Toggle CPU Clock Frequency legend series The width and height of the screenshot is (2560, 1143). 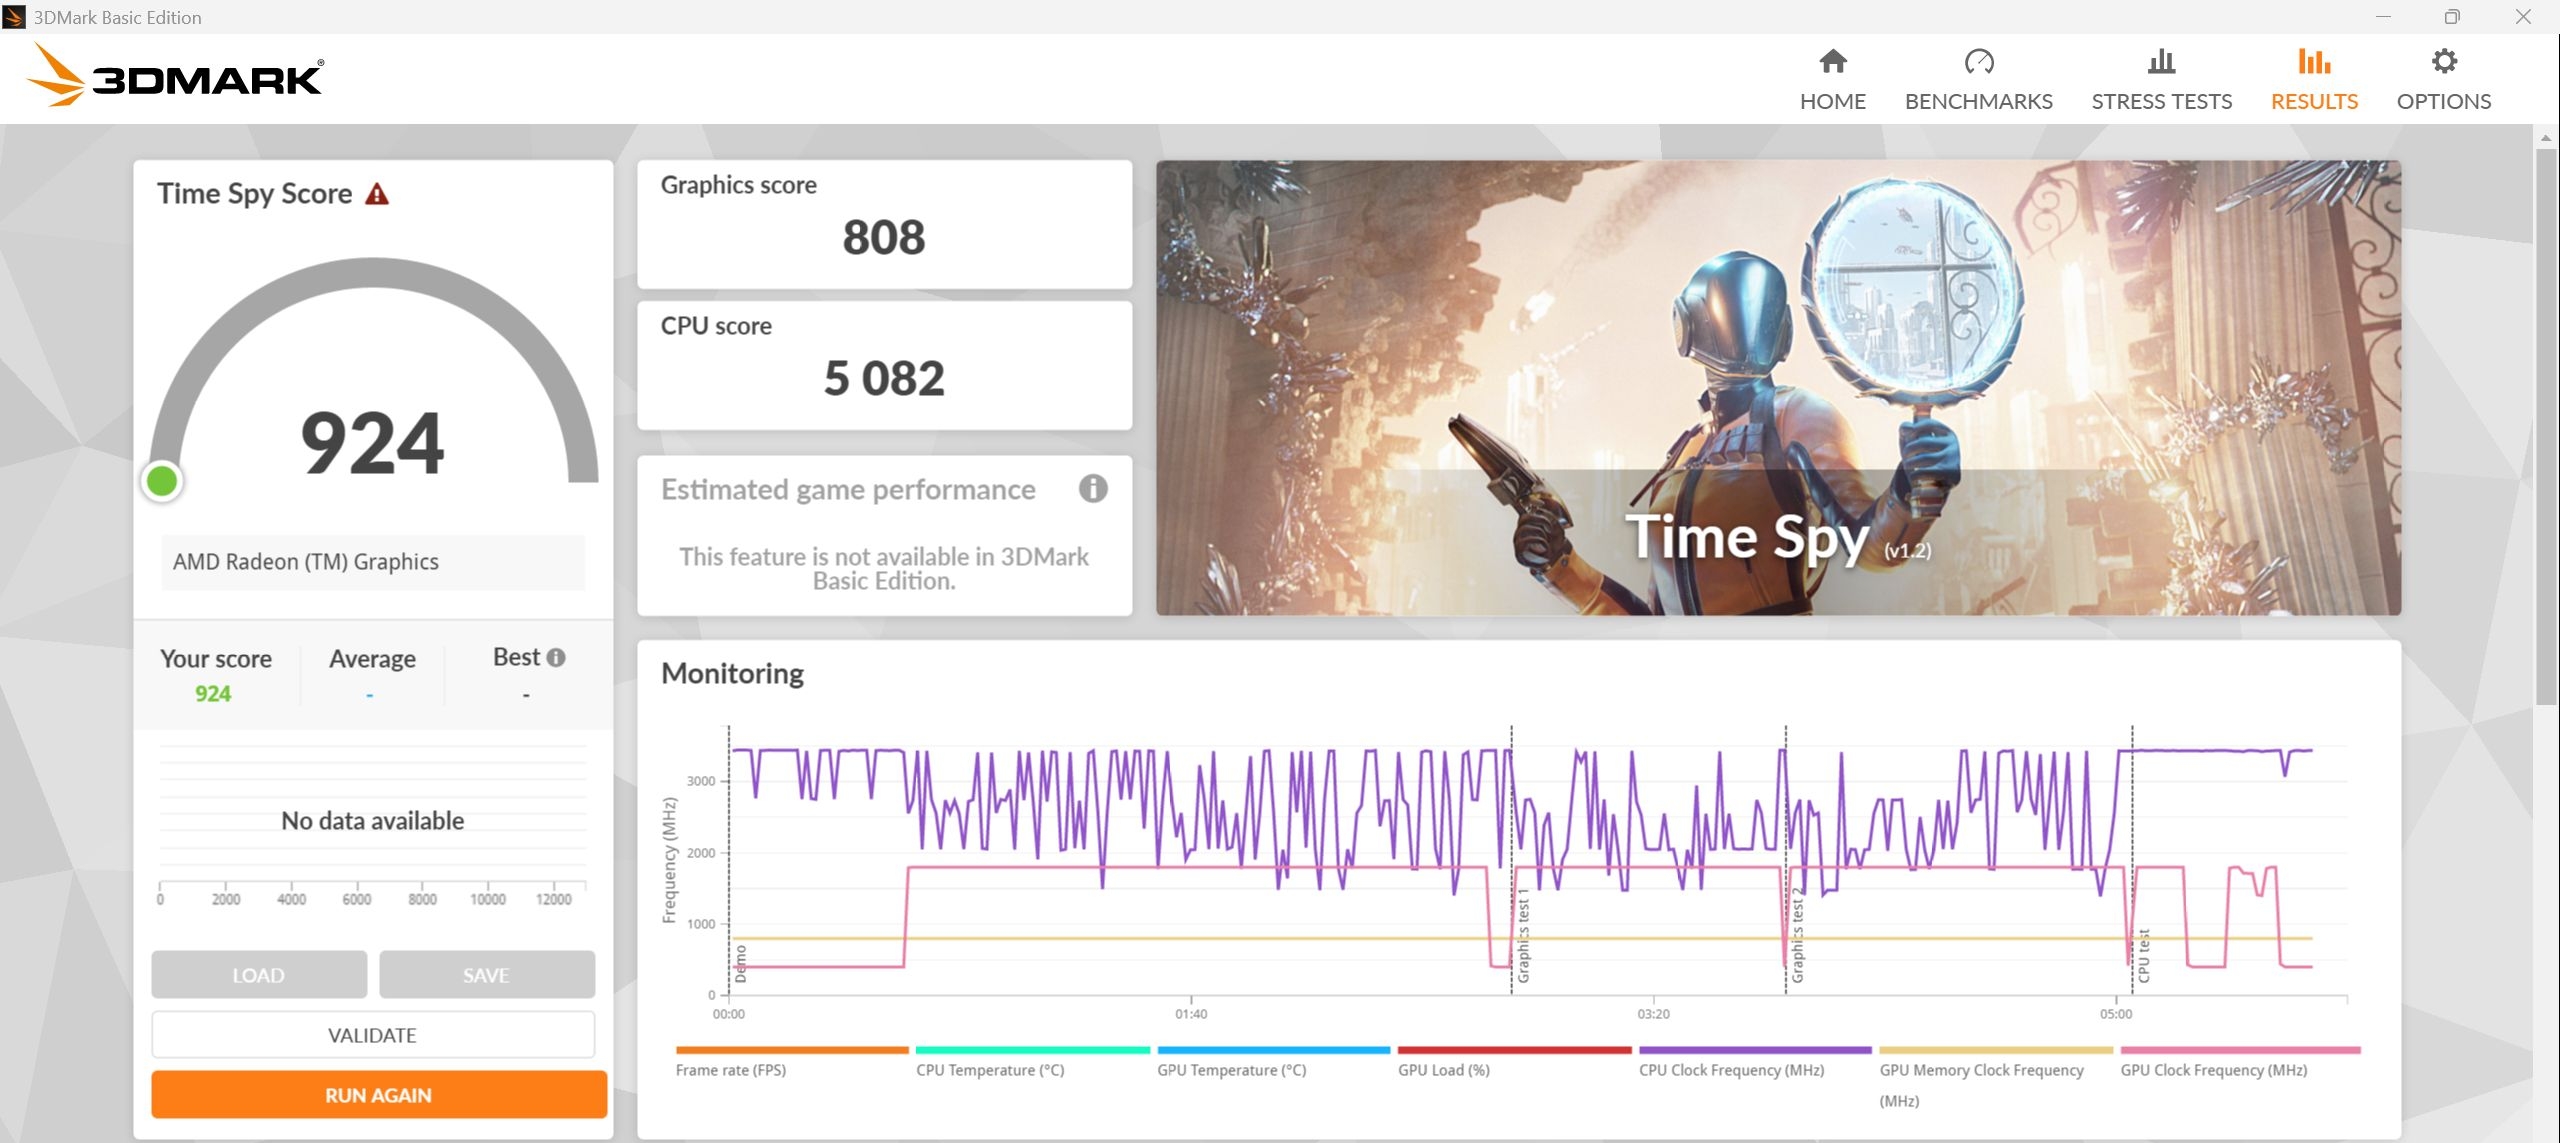tap(1731, 1070)
